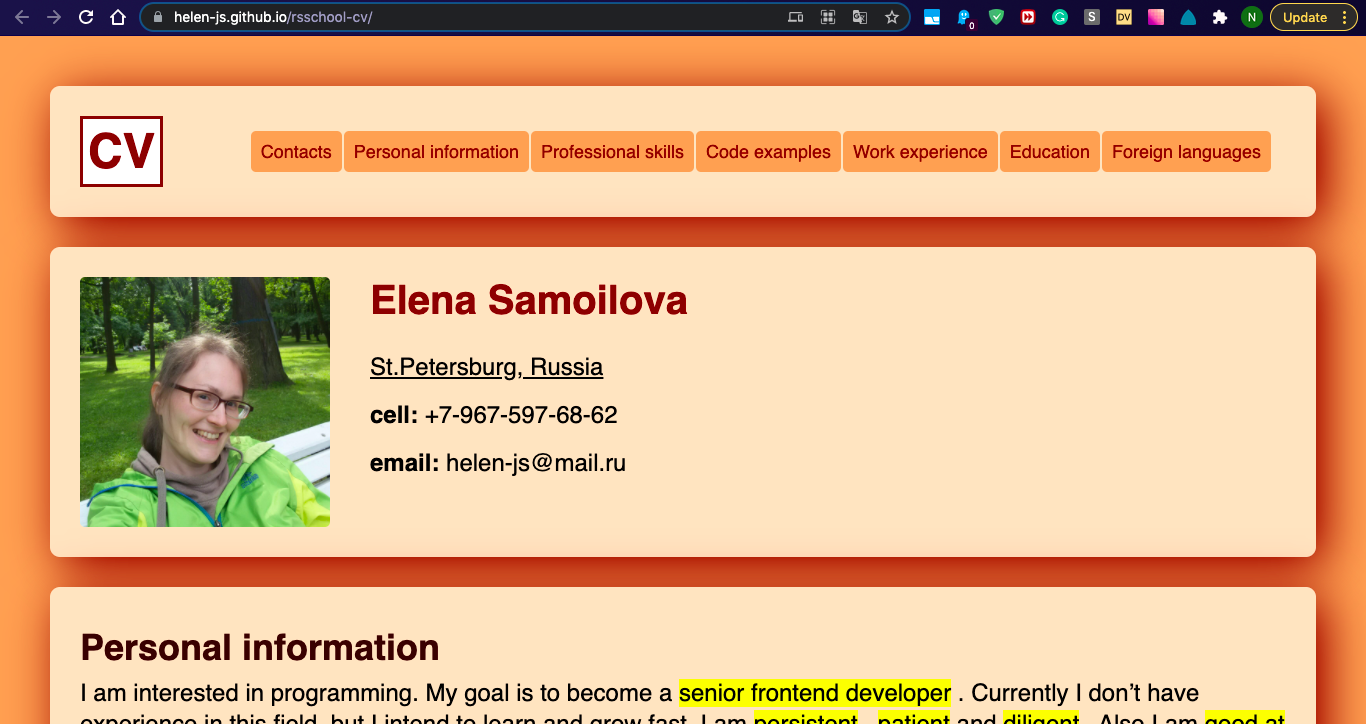
Task: Go forward to the next page
Action: [x=54, y=17]
